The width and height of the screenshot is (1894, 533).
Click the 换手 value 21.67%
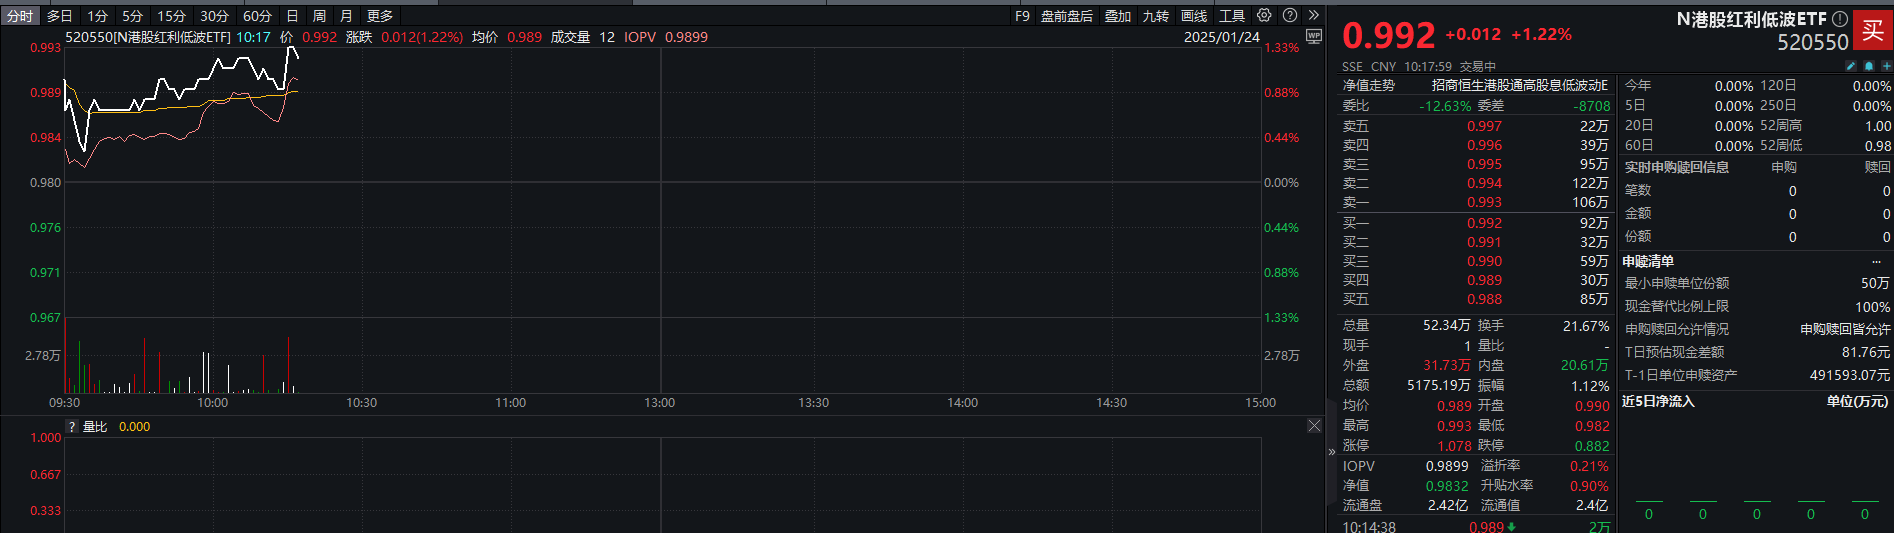tap(1586, 326)
